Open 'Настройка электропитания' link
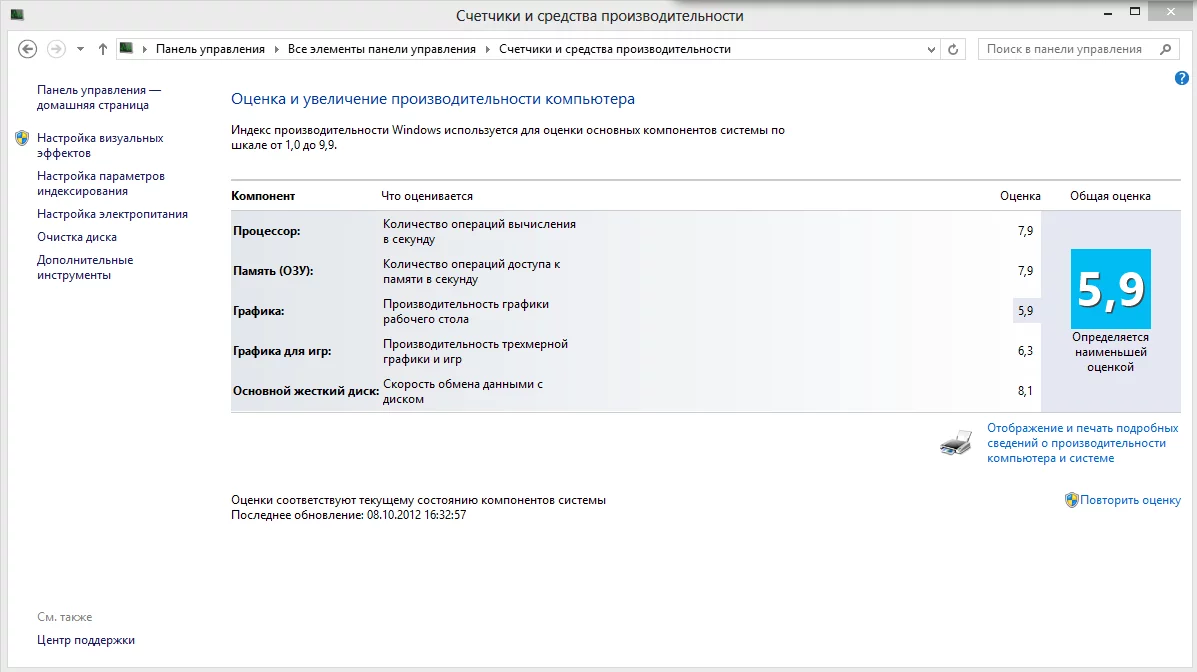Image resolution: width=1197 pixels, height=672 pixels. point(112,214)
